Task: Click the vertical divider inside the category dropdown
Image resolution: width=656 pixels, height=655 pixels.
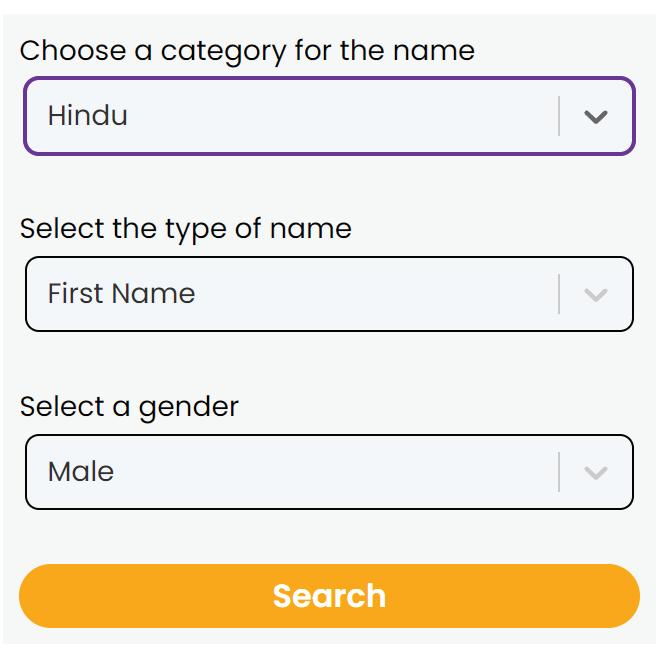Action: click(559, 116)
